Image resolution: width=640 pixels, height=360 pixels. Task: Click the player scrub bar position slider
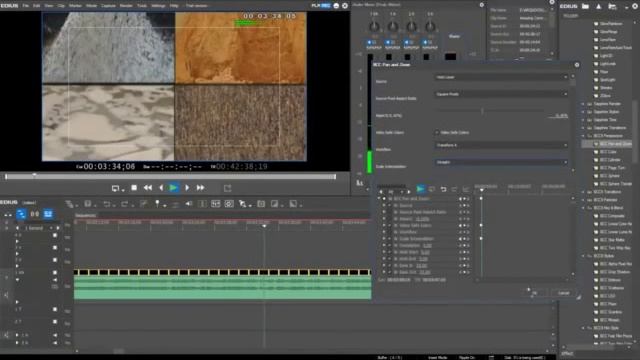click(x=35, y=176)
